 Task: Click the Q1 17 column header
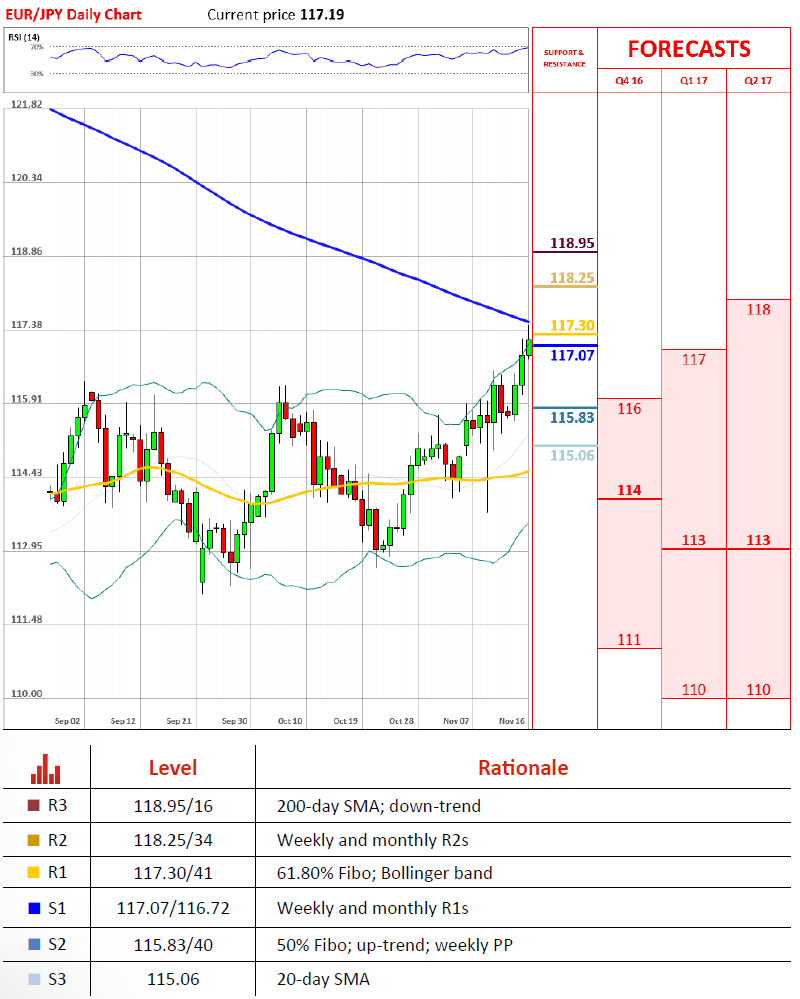(694, 81)
